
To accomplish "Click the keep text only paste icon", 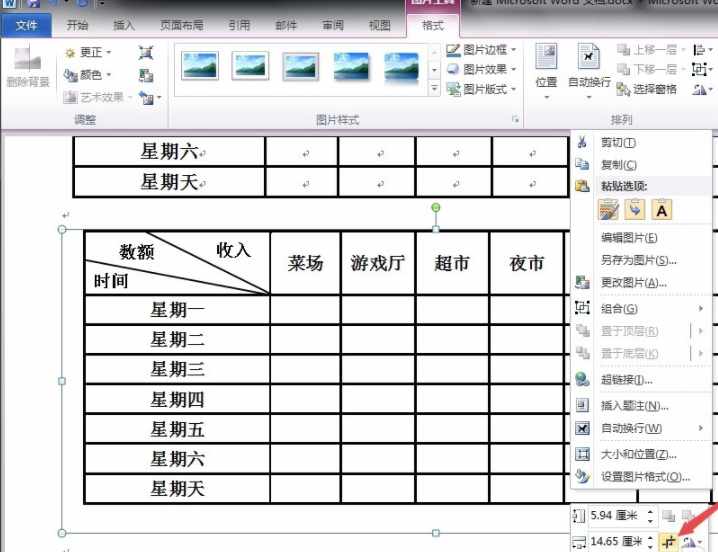I will [x=661, y=210].
